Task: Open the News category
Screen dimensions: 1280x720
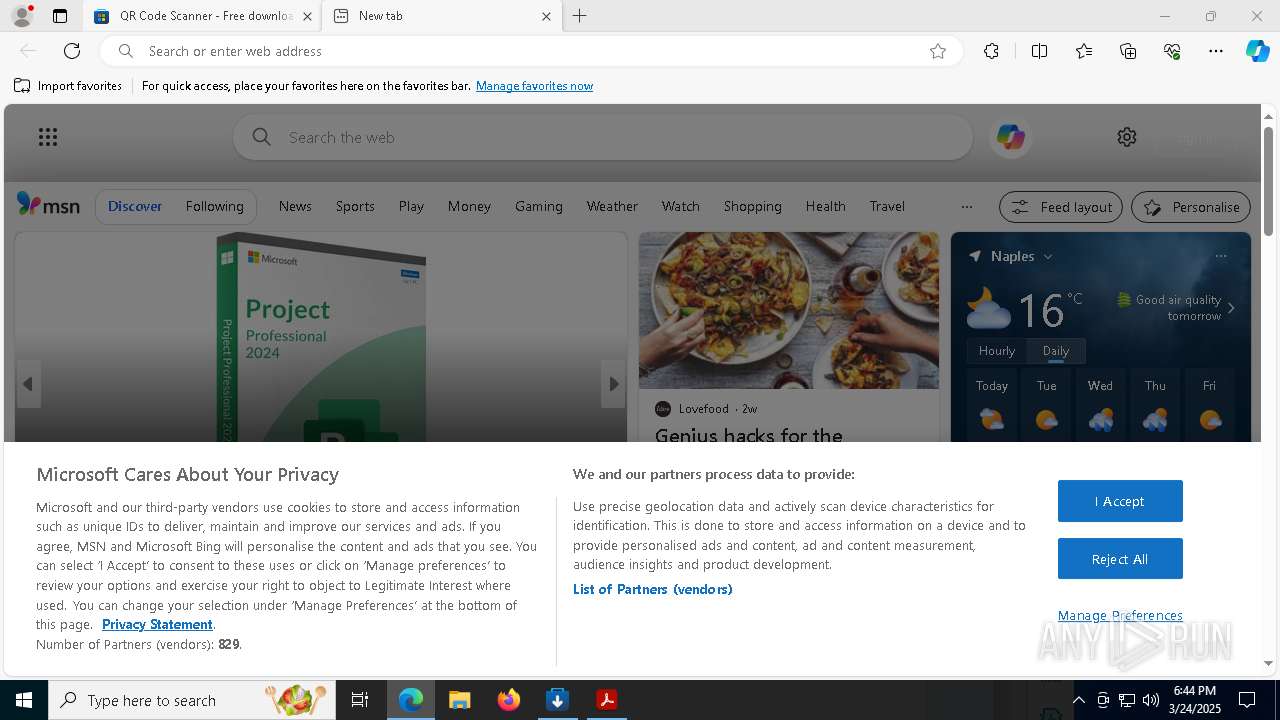Action: [x=295, y=206]
